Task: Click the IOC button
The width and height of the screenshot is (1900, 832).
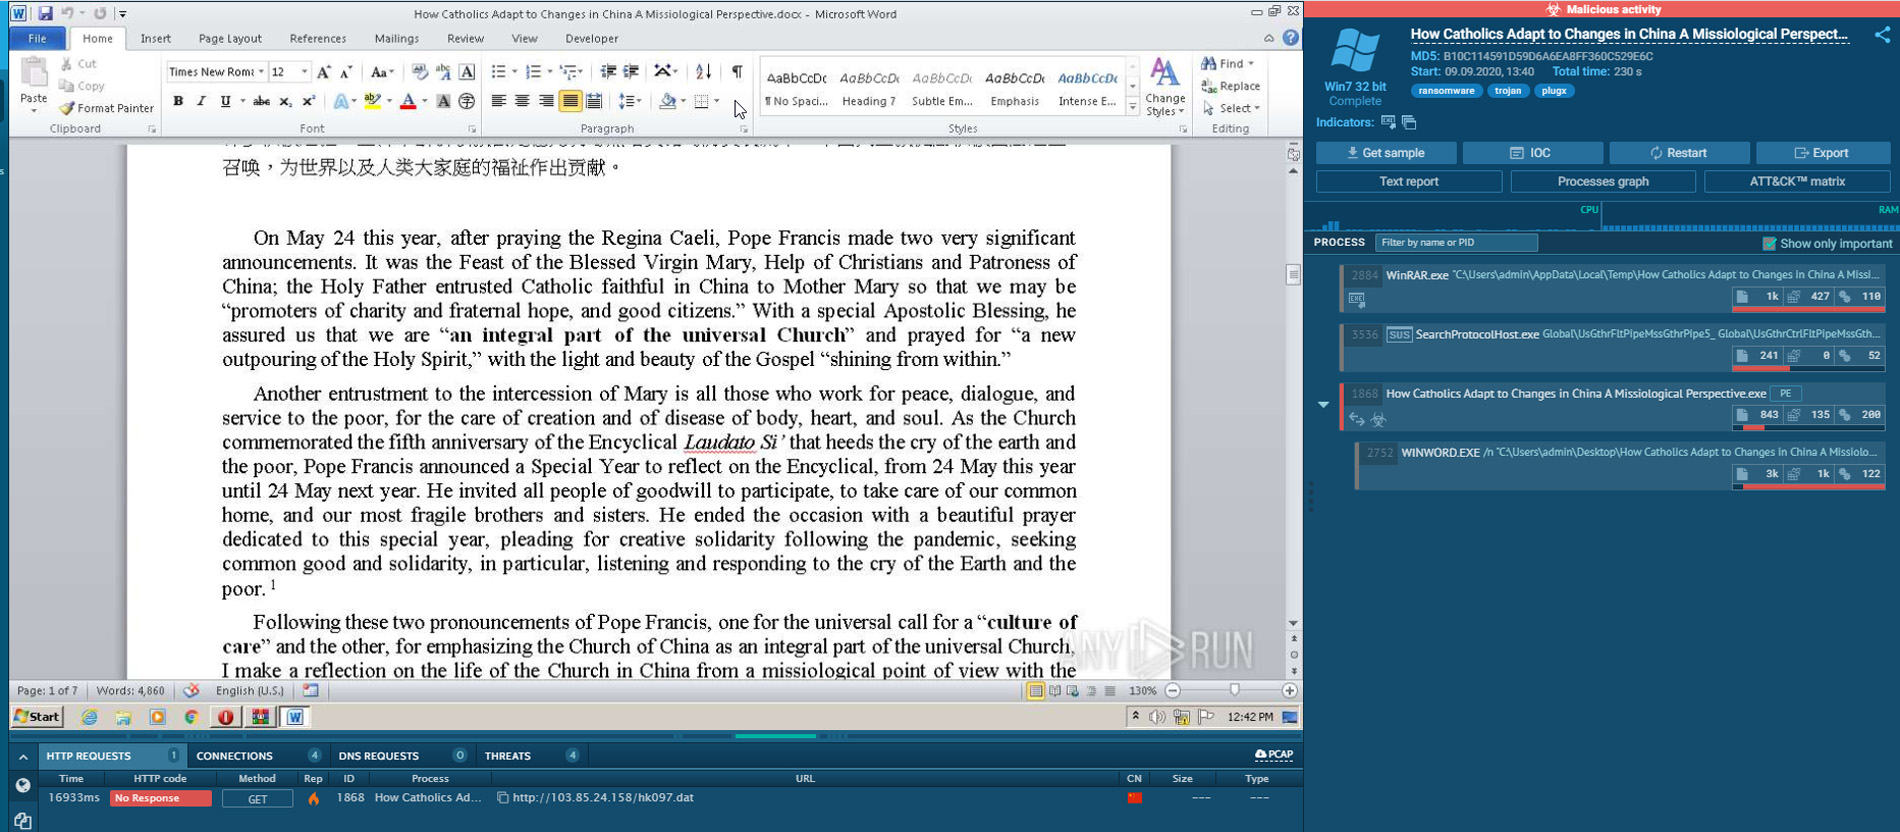Action: [x=1532, y=153]
